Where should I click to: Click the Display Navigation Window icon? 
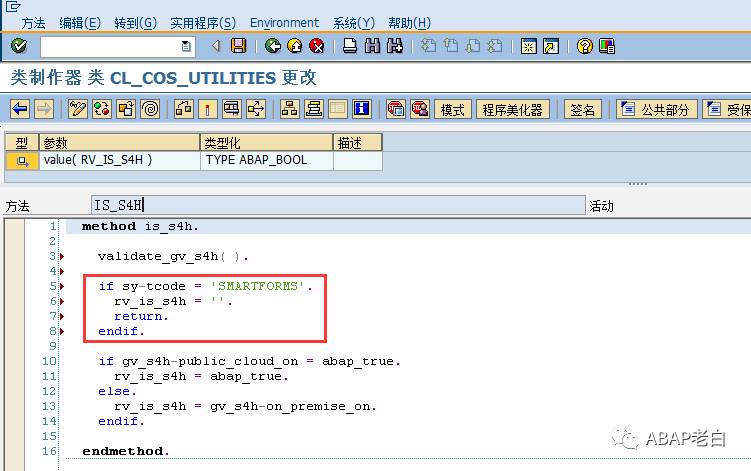(314, 109)
